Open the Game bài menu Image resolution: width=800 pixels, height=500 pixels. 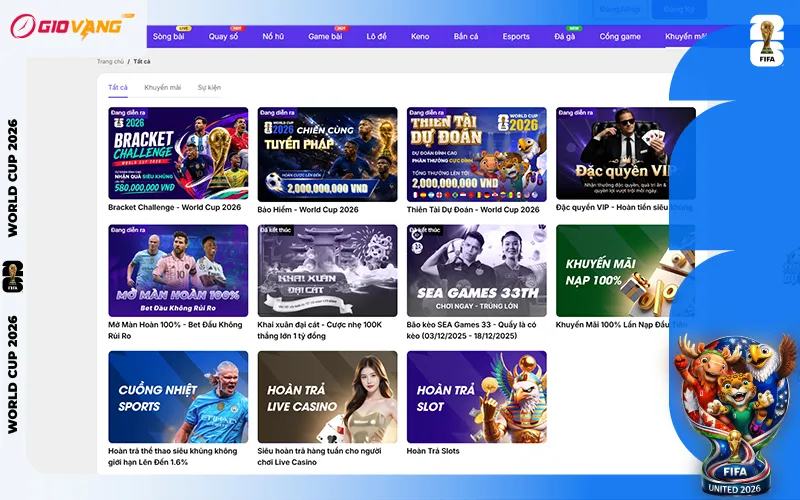click(x=325, y=37)
